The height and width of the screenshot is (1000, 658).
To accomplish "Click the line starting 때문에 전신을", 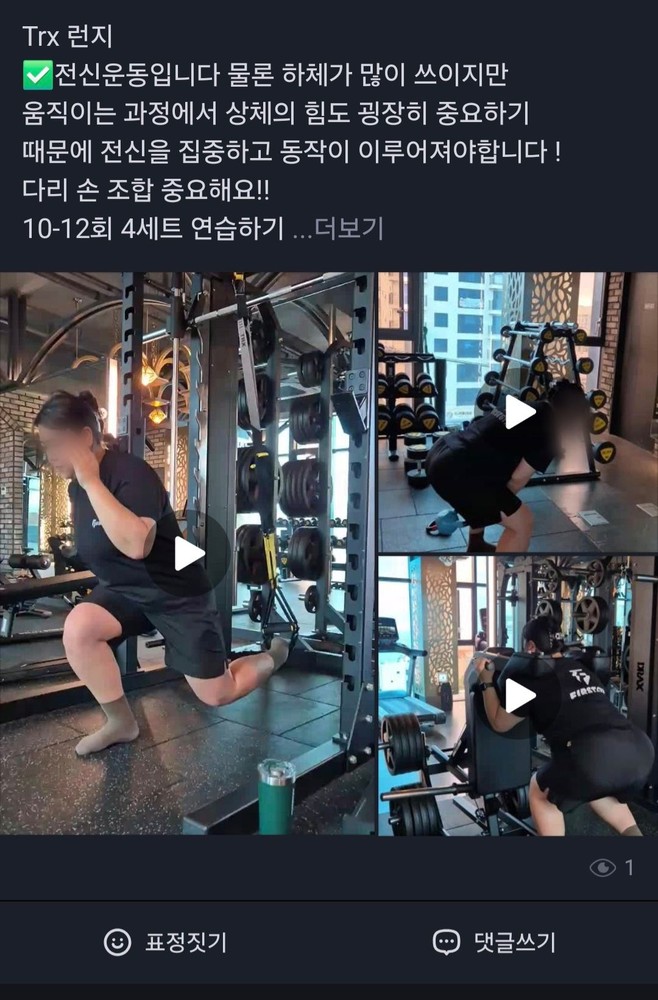I will [292, 152].
